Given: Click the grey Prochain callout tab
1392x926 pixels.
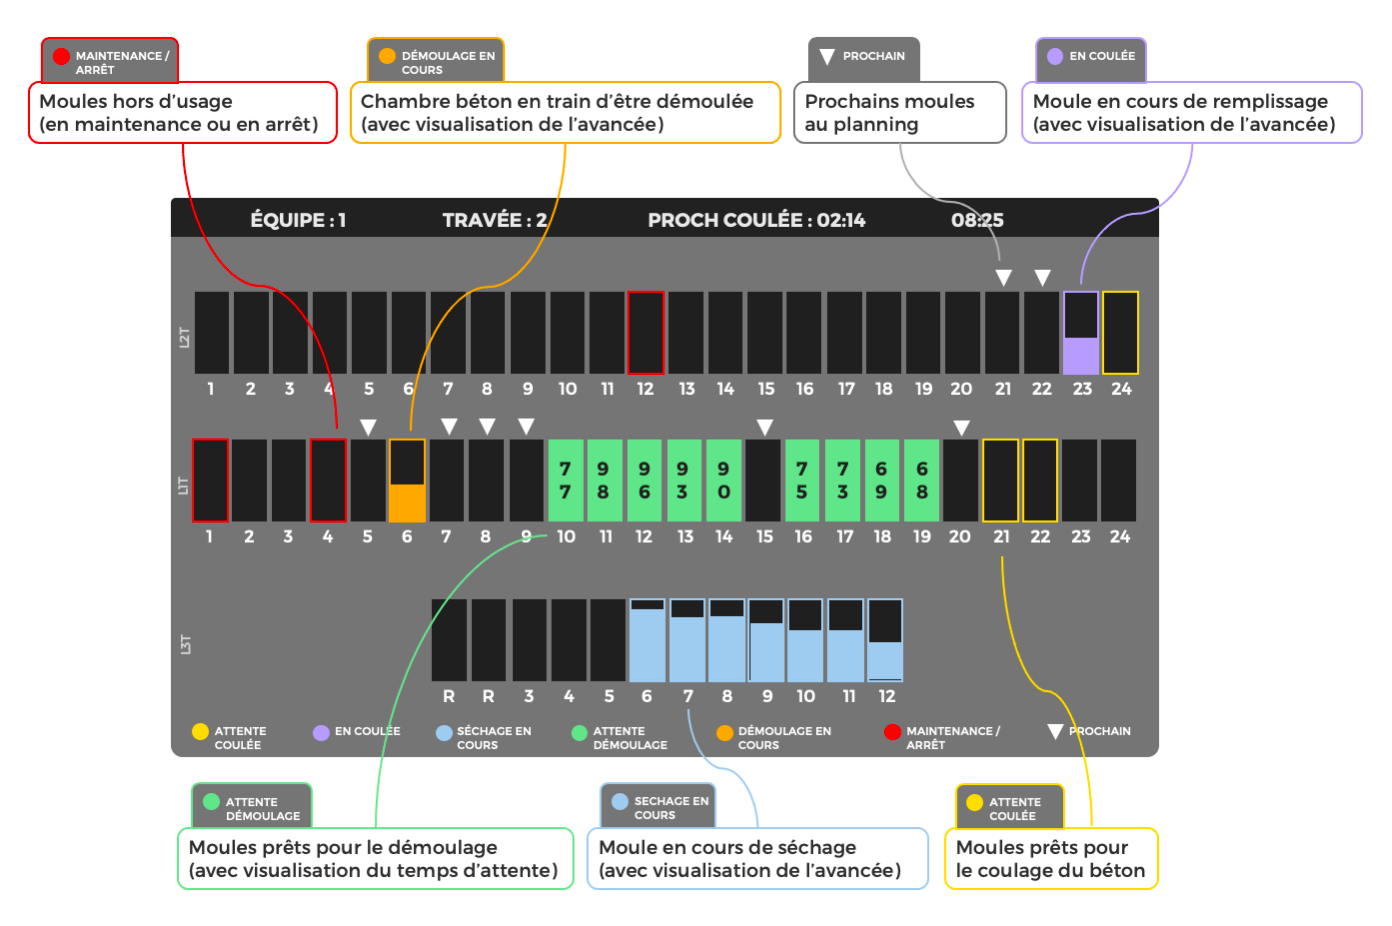Looking at the screenshot, I should [x=864, y=60].
